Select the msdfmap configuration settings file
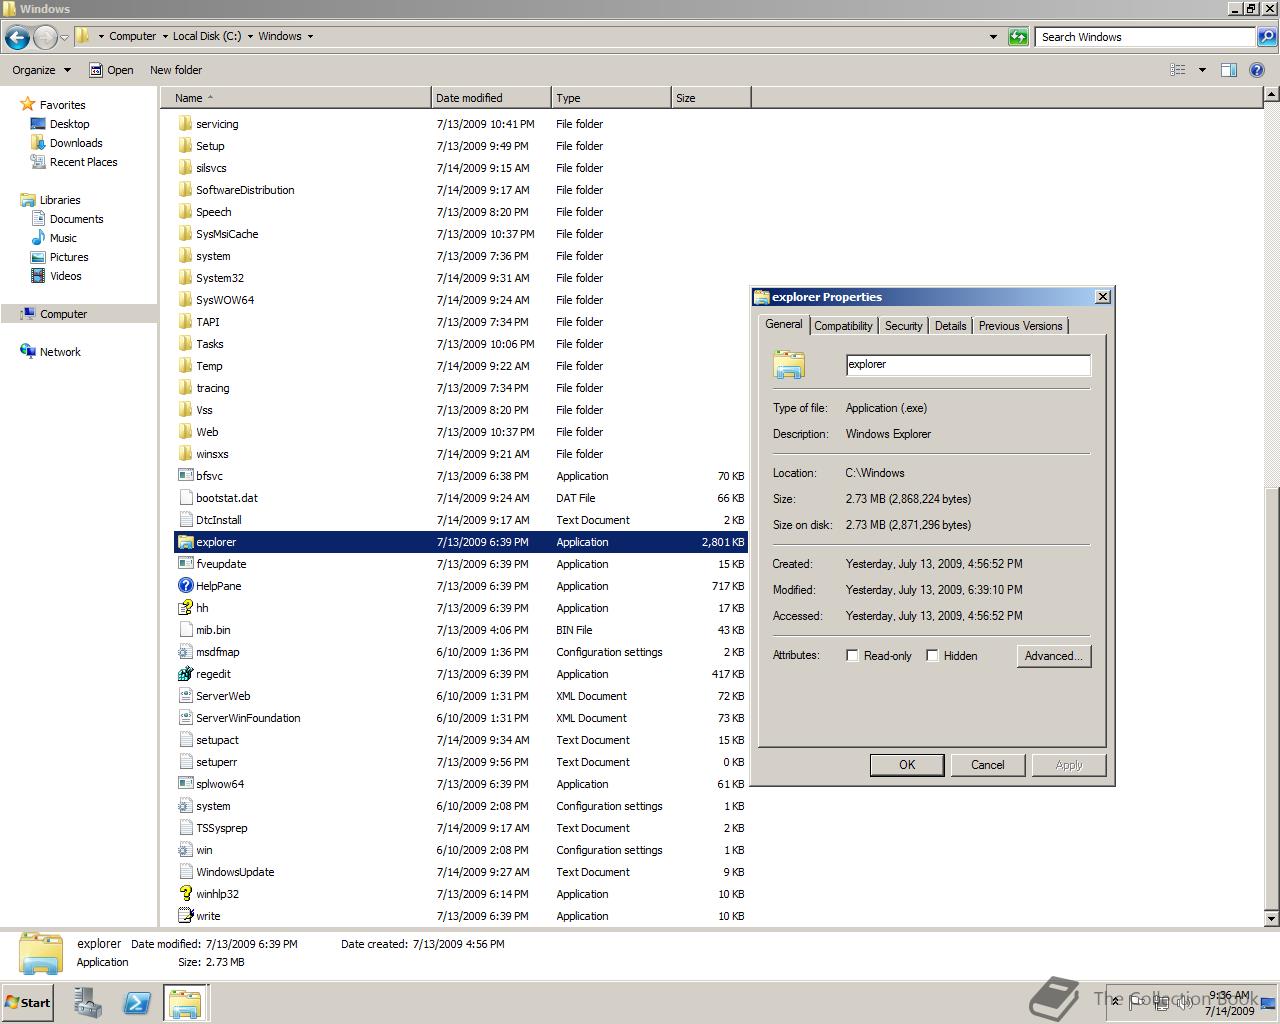The width and height of the screenshot is (1280, 1024). tap(461, 652)
